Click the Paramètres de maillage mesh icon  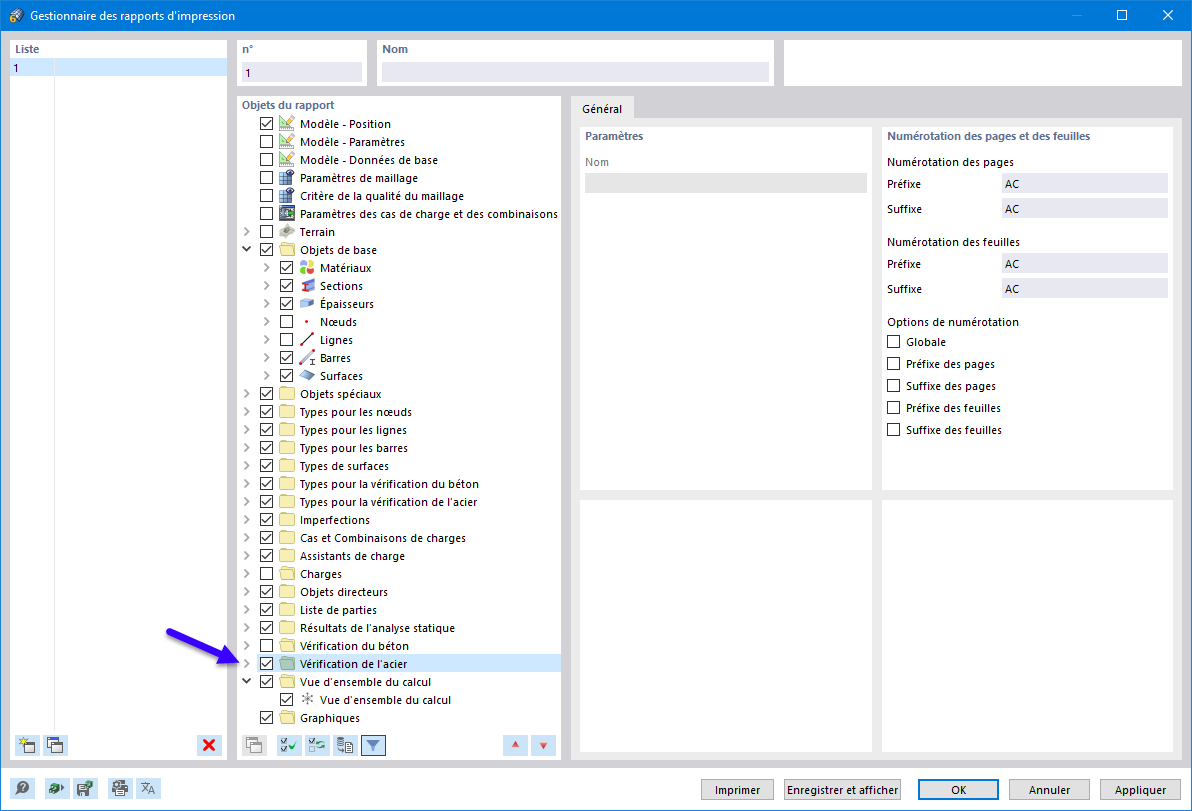click(287, 177)
